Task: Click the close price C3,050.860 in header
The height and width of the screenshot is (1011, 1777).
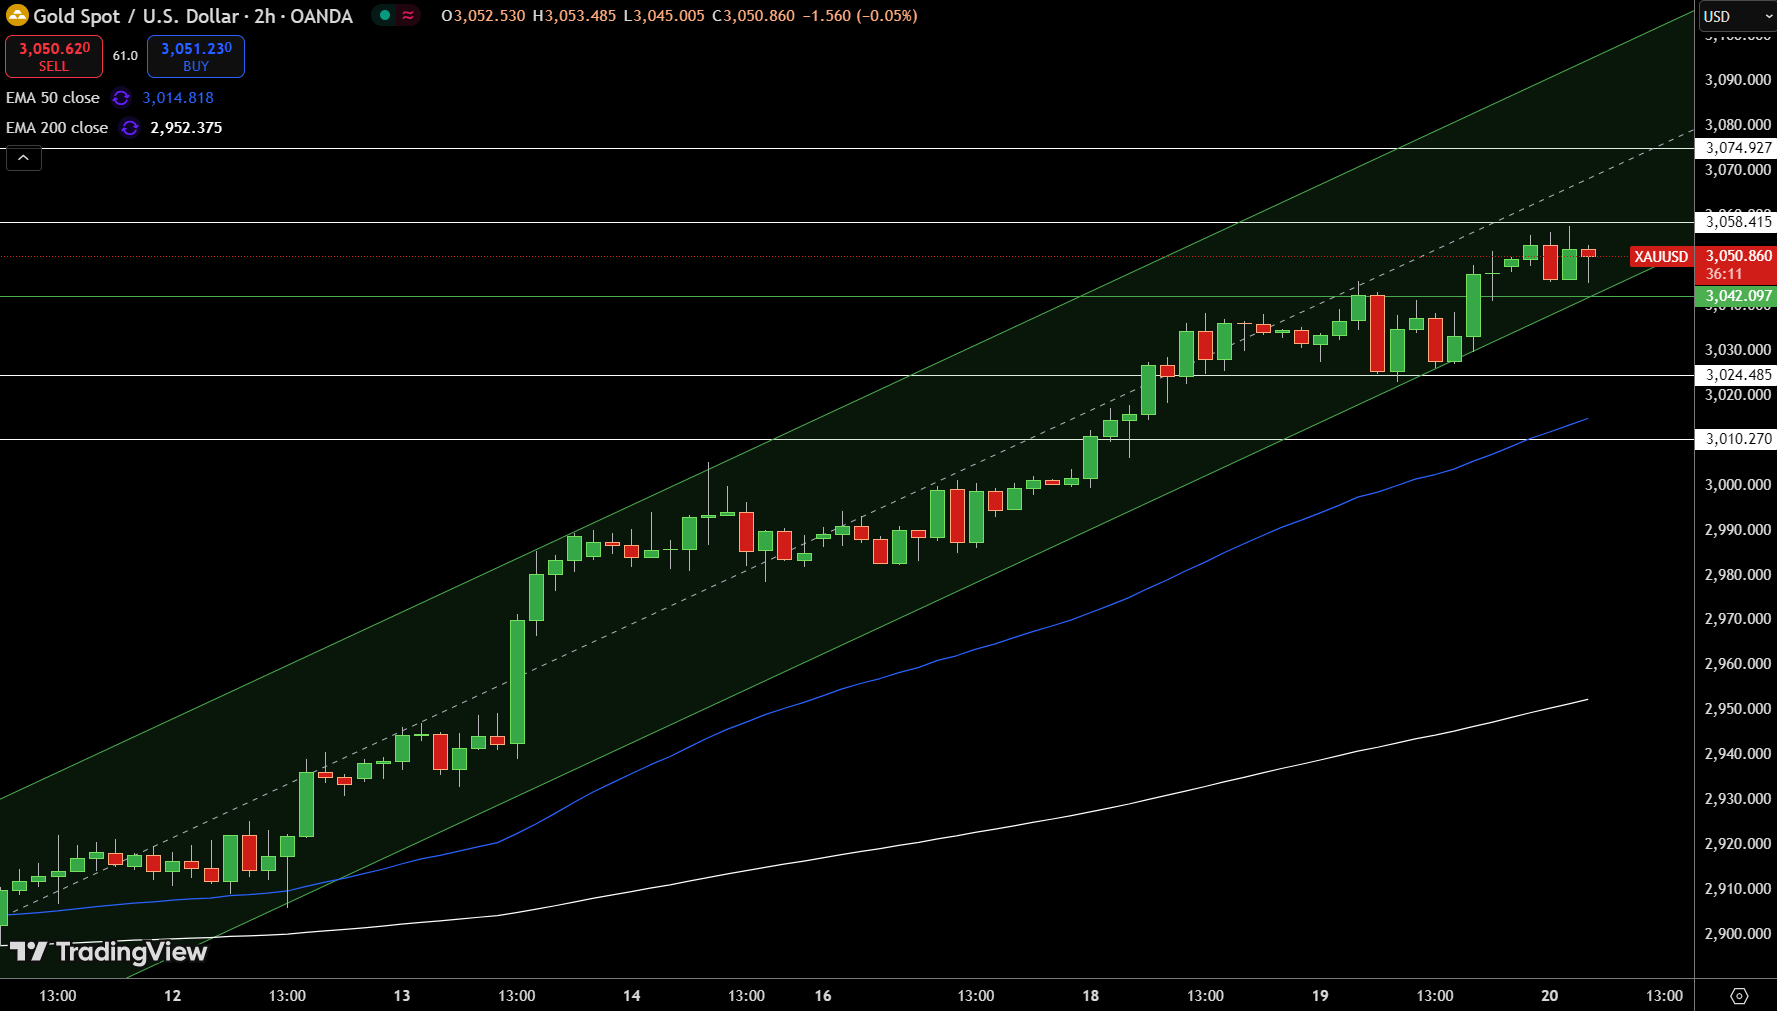Action: (x=754, y=16)
